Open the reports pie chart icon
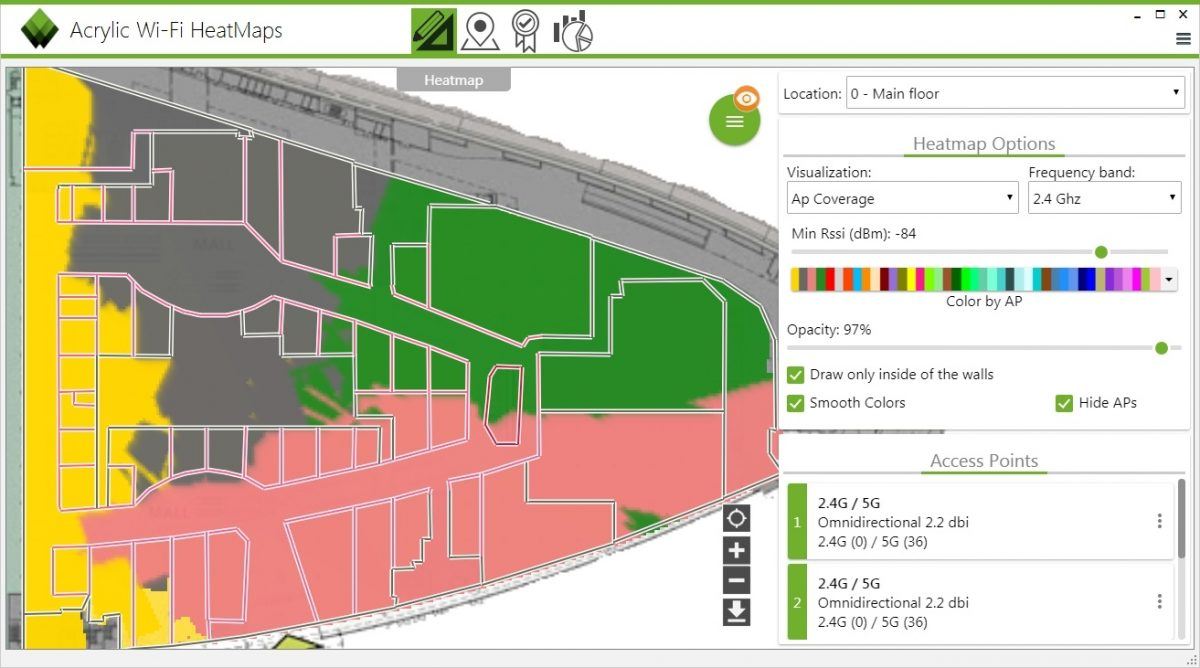This screenshot has width=1200, height=668. (572, 30)
